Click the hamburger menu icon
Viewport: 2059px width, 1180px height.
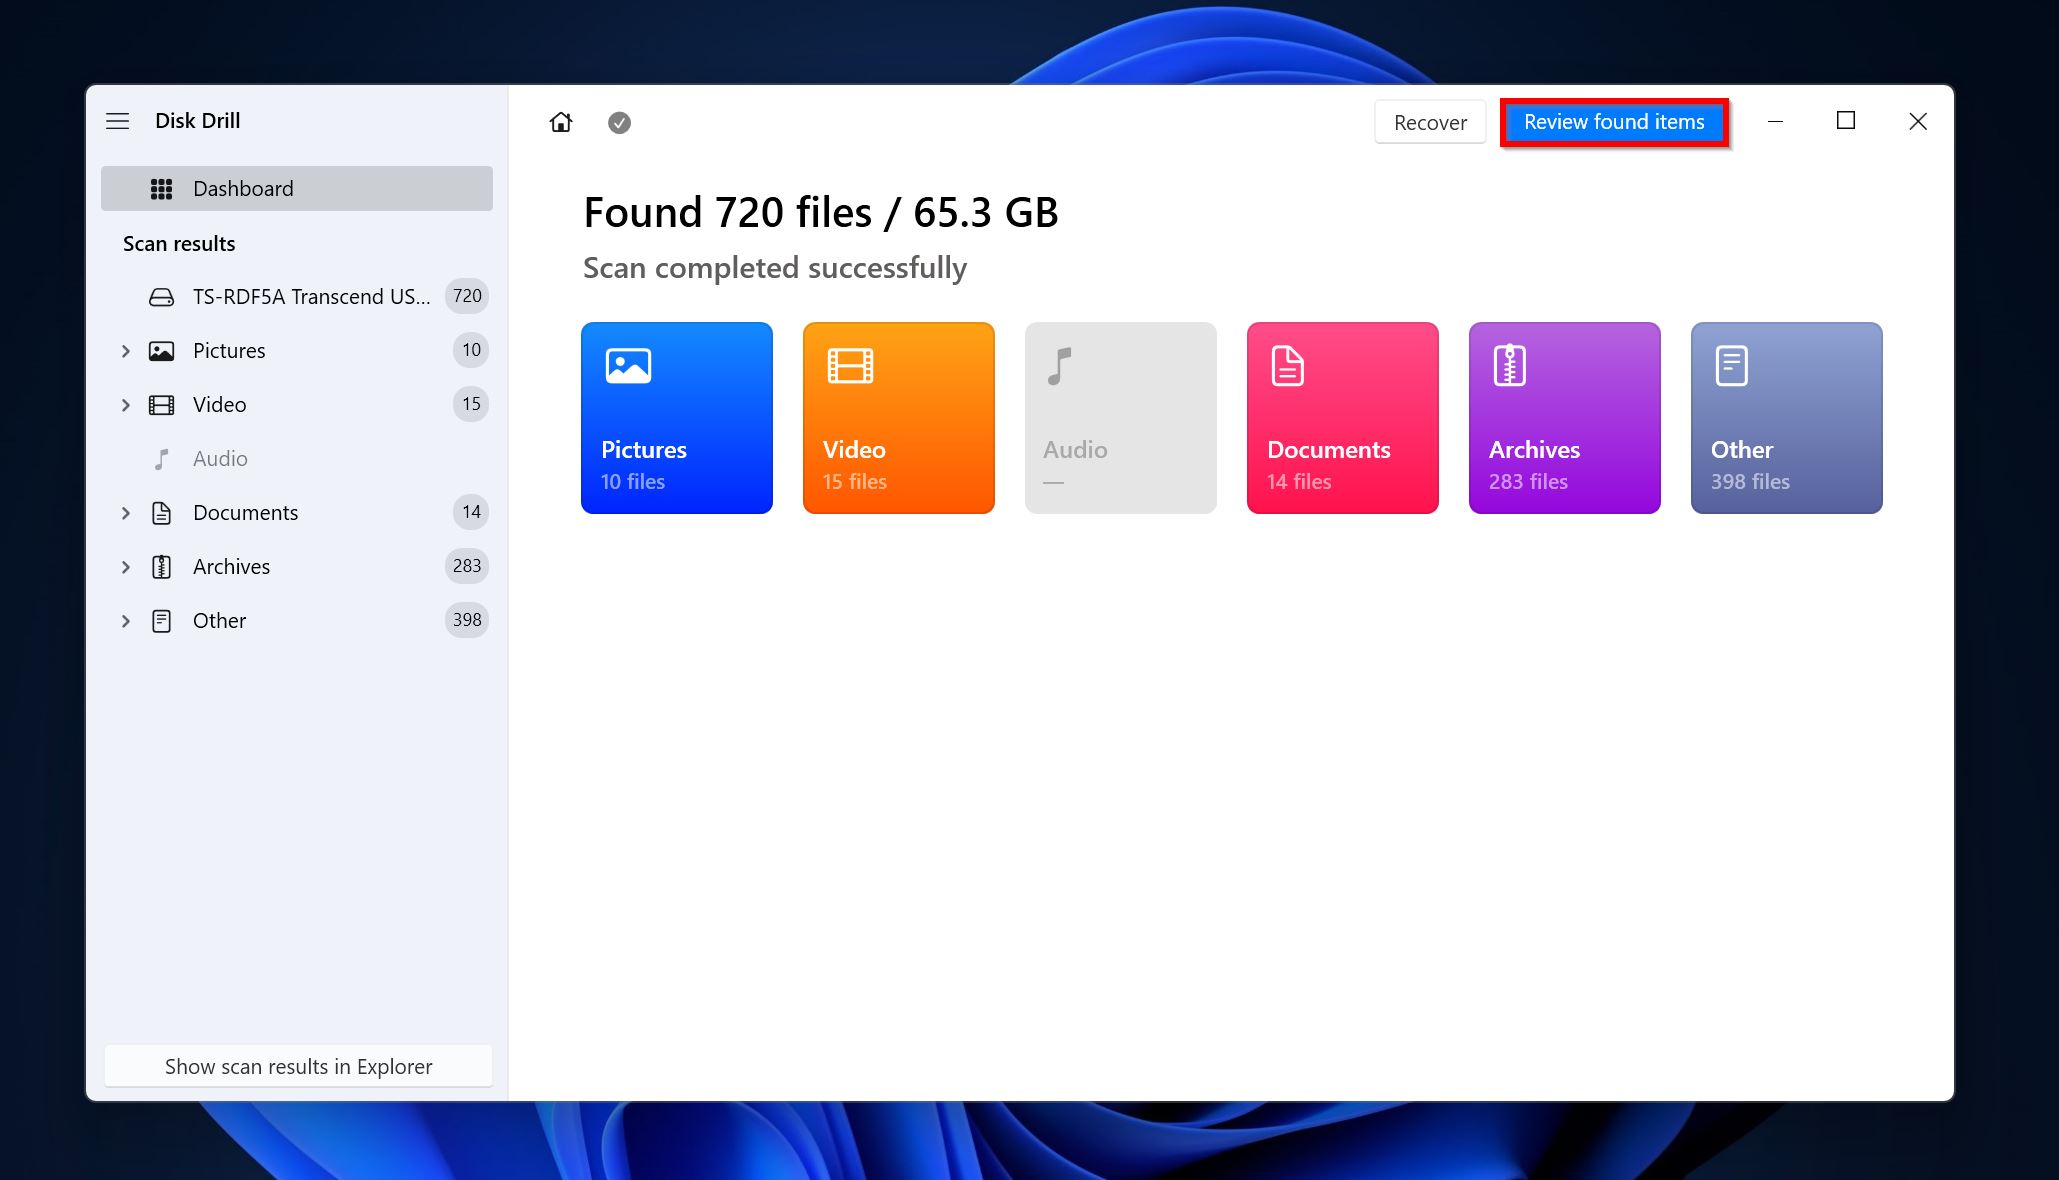click(x=117, y=119)
